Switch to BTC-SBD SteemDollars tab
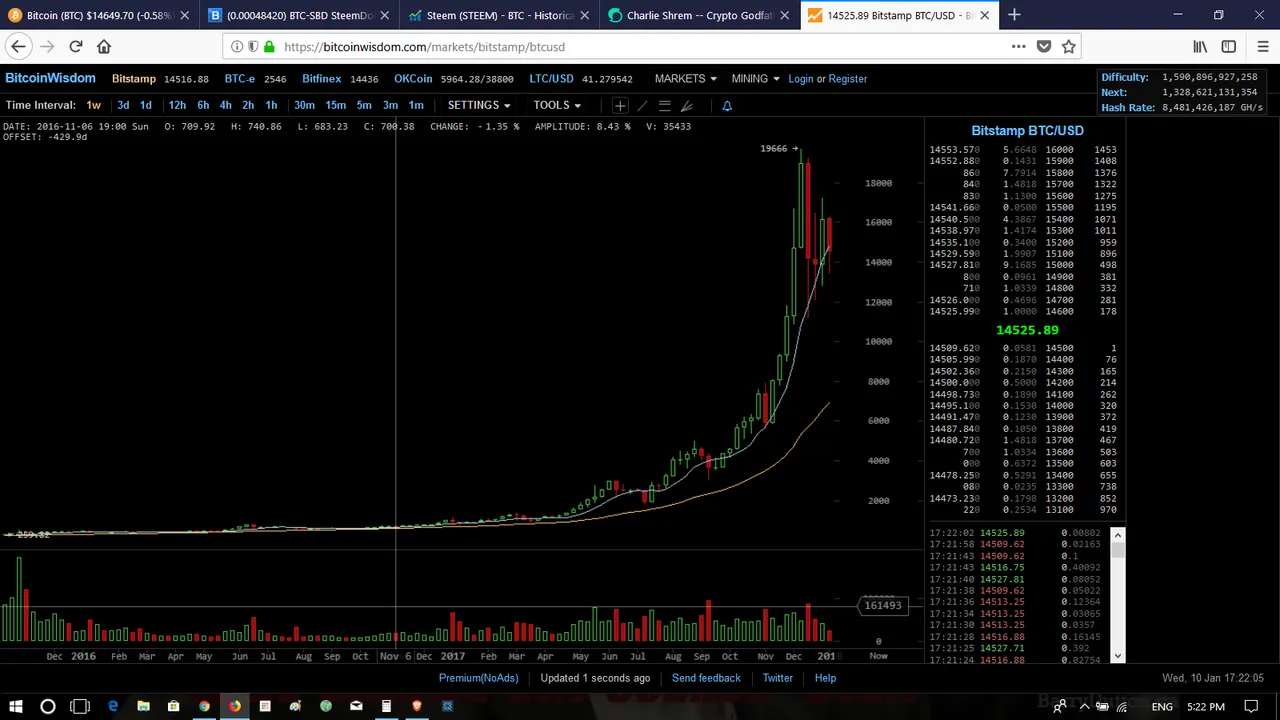Screen dimensions: 1280x720 [x=298, y=15]
